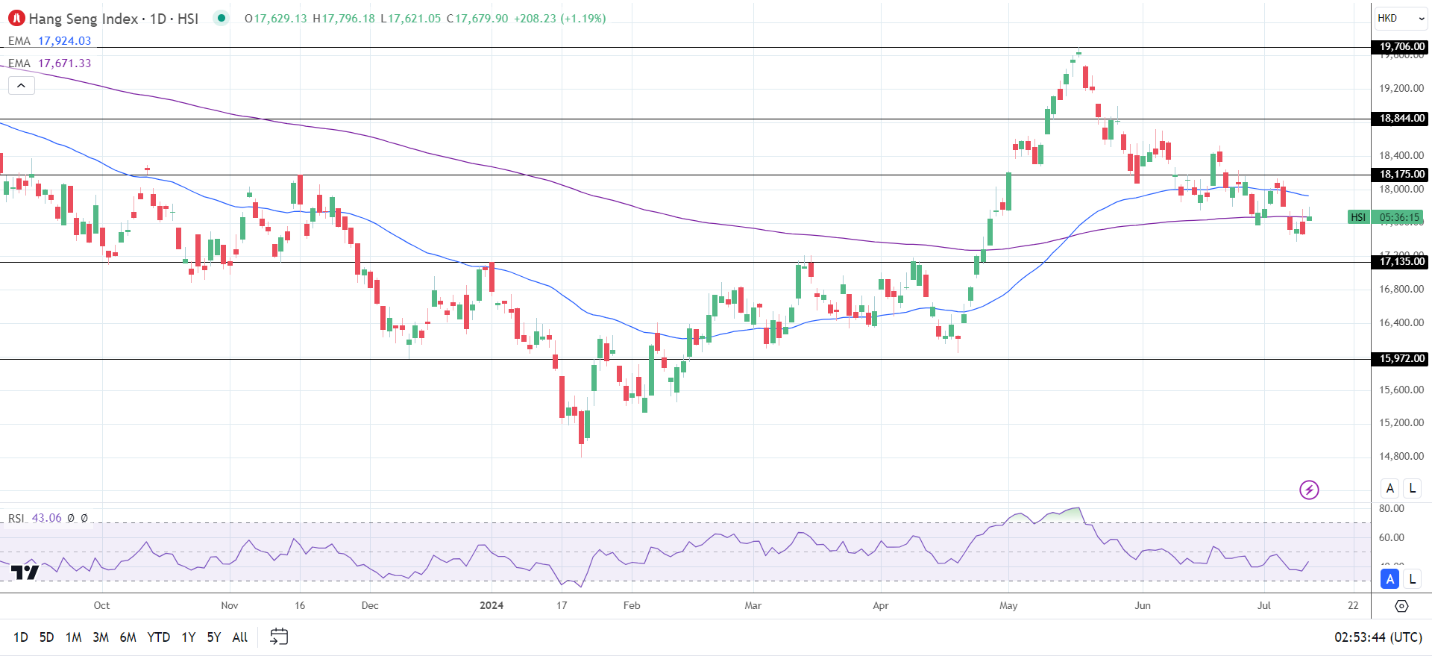Select the 3M time range
Viewport: 1432px width, 656px height.
coord(101,637)
